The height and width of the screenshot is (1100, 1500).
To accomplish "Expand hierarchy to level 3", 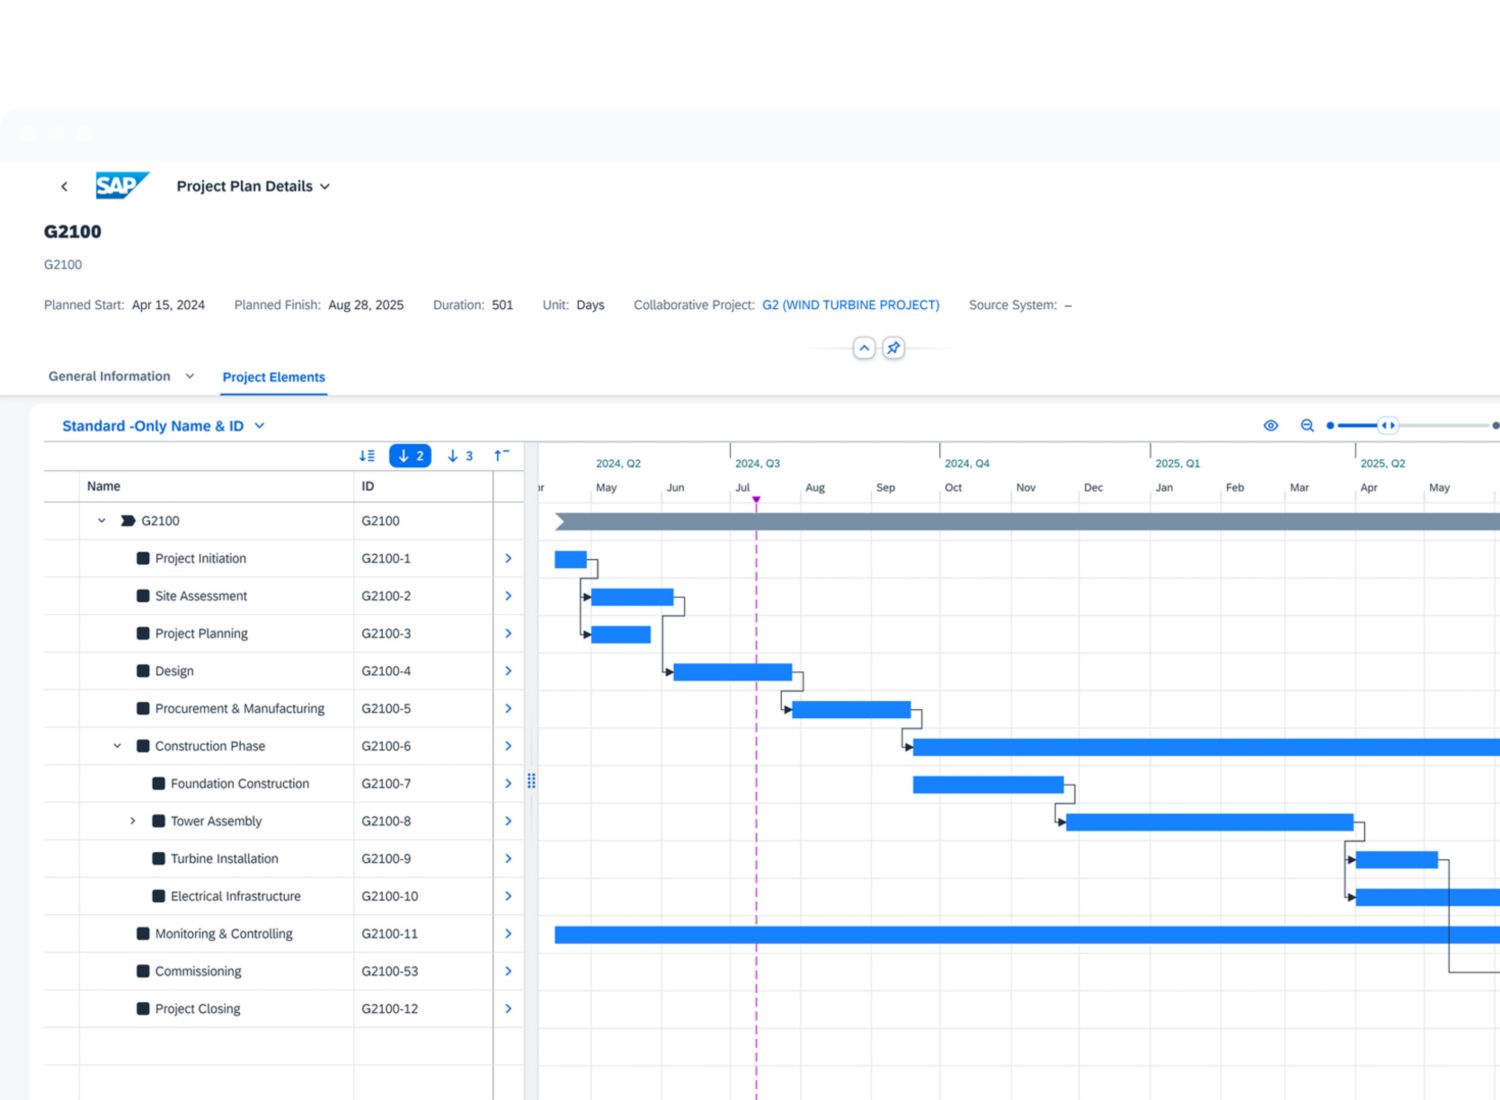I will (460, 456).
